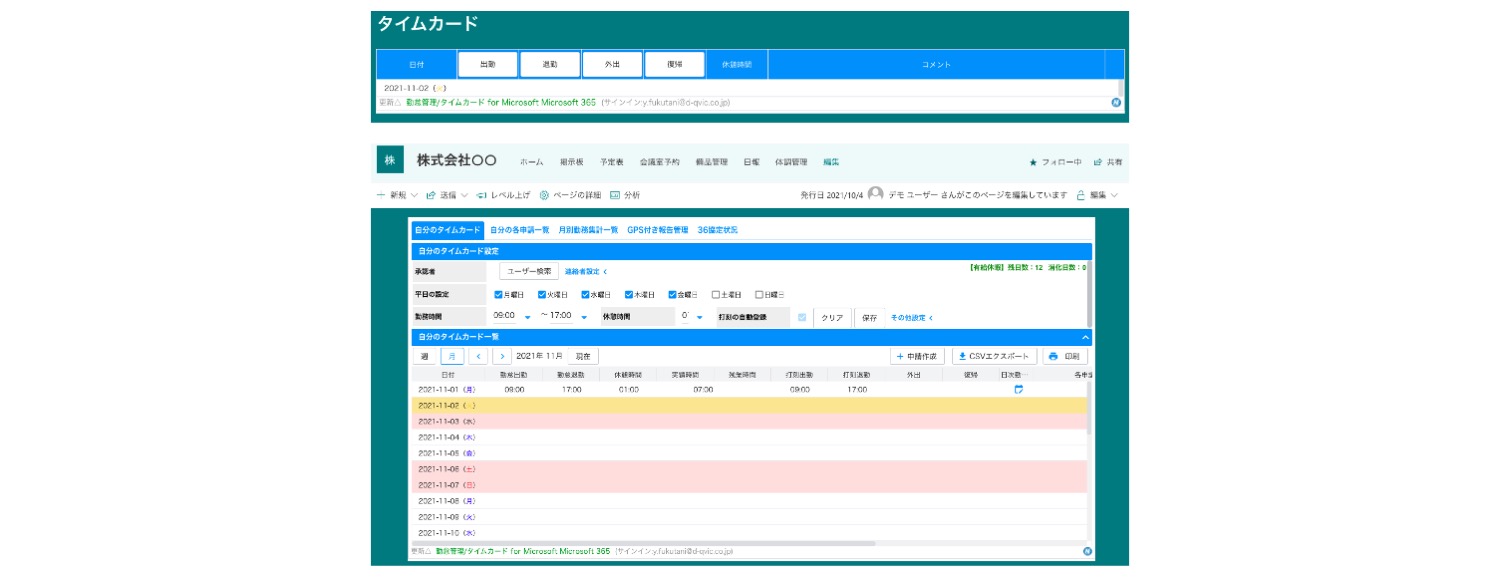The image size is (1500, 584).
Task: Click クリア button
Action: (834, 317)
